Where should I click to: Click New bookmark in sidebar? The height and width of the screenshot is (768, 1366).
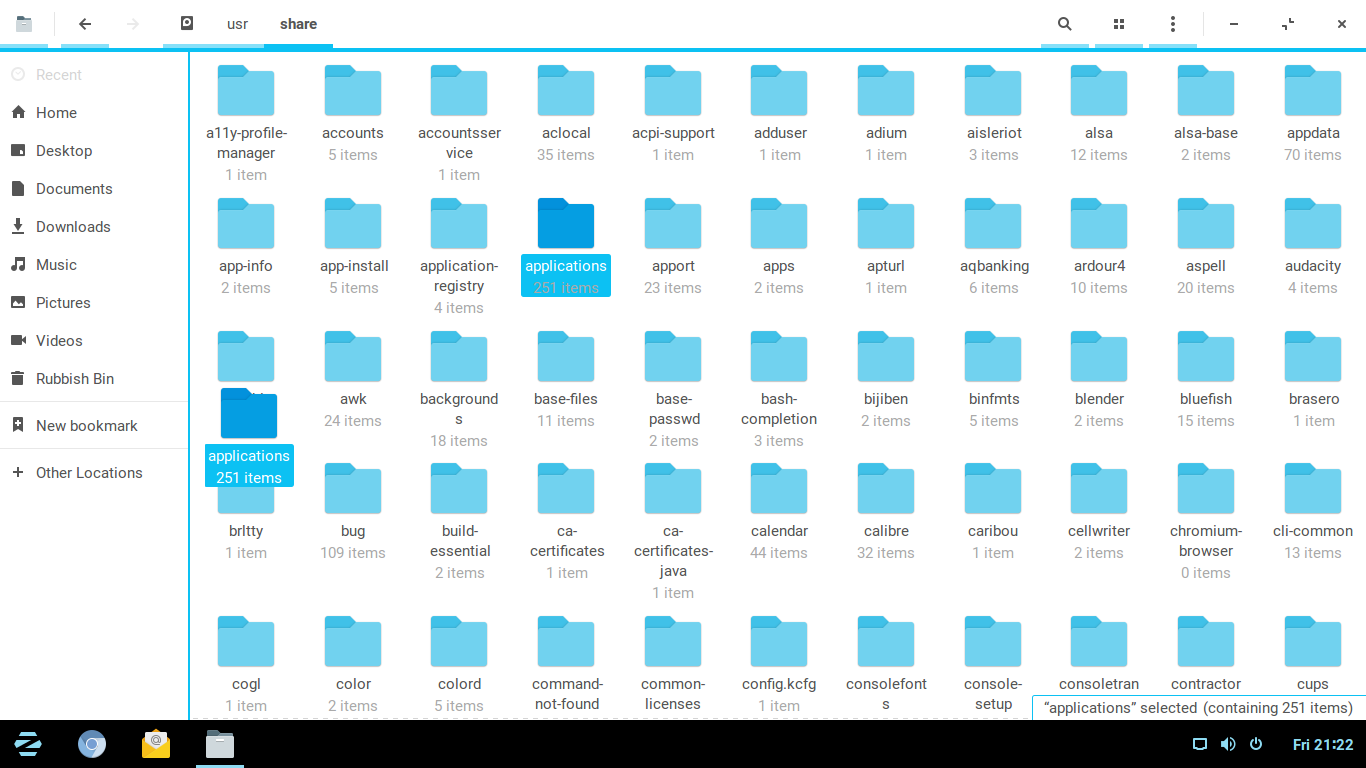(x=86, y=426)
